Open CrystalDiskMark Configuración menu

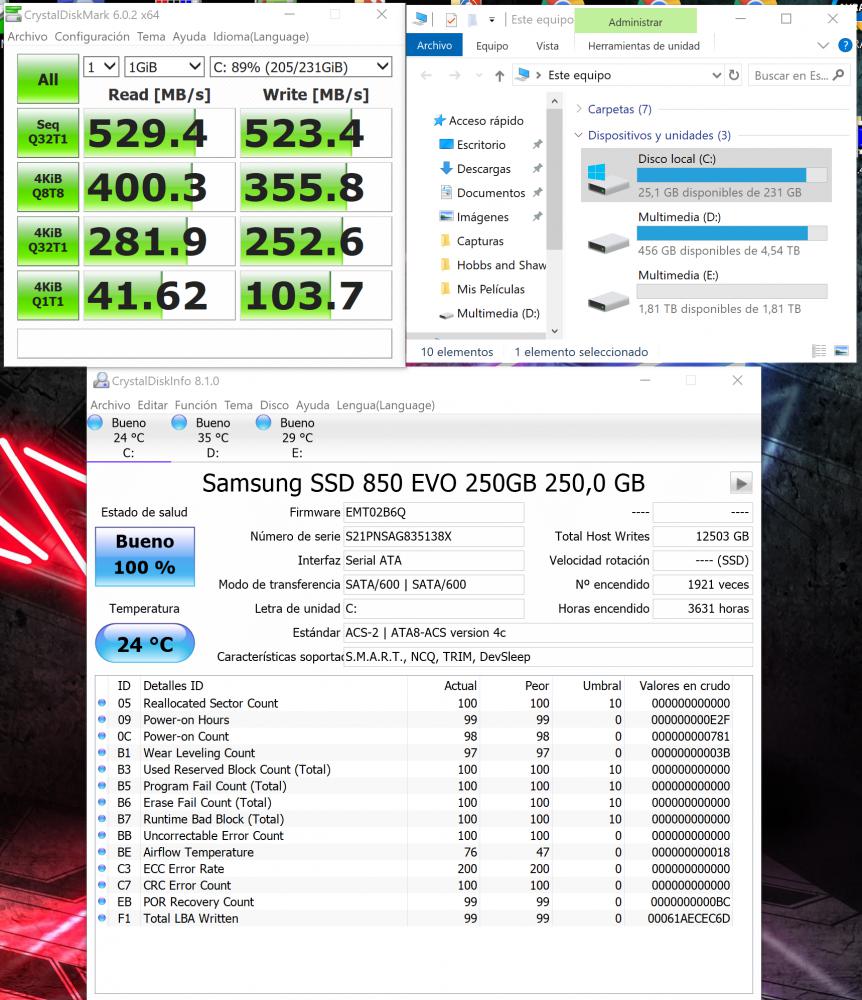(92, 36)
